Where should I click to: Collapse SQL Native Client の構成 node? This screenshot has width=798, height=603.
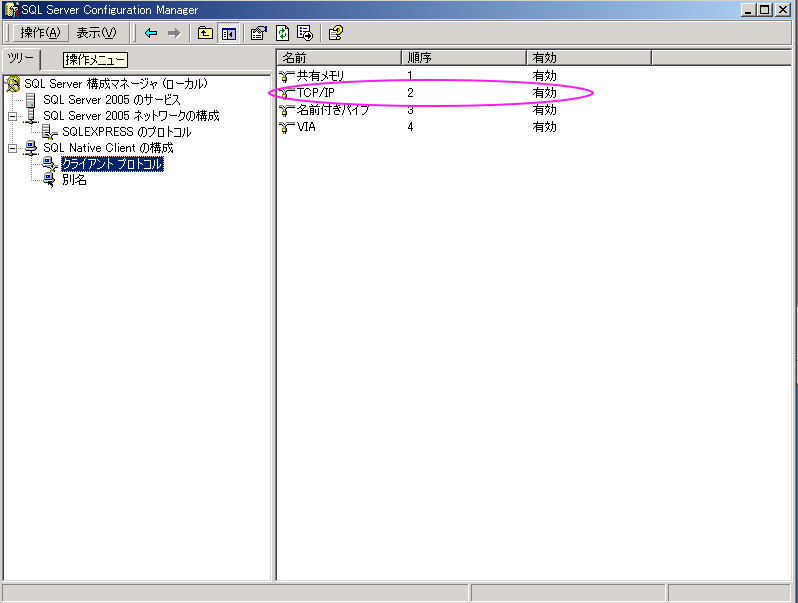pos(12,148)
